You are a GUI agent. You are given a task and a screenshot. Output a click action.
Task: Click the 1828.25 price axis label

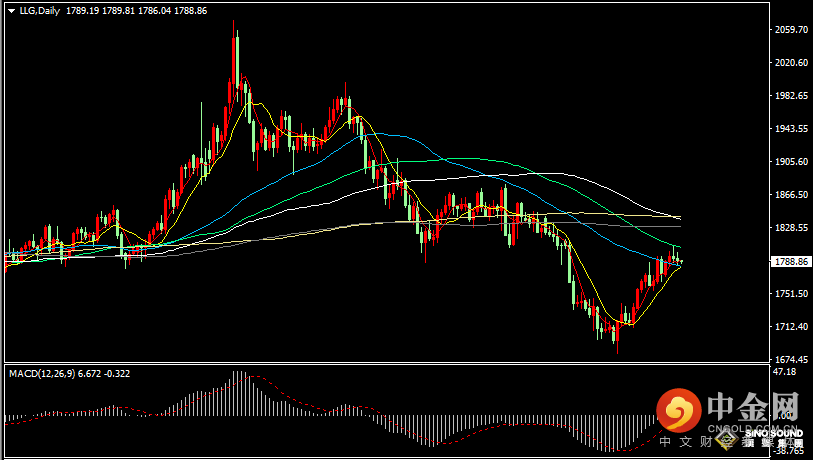tap(790, 228)
